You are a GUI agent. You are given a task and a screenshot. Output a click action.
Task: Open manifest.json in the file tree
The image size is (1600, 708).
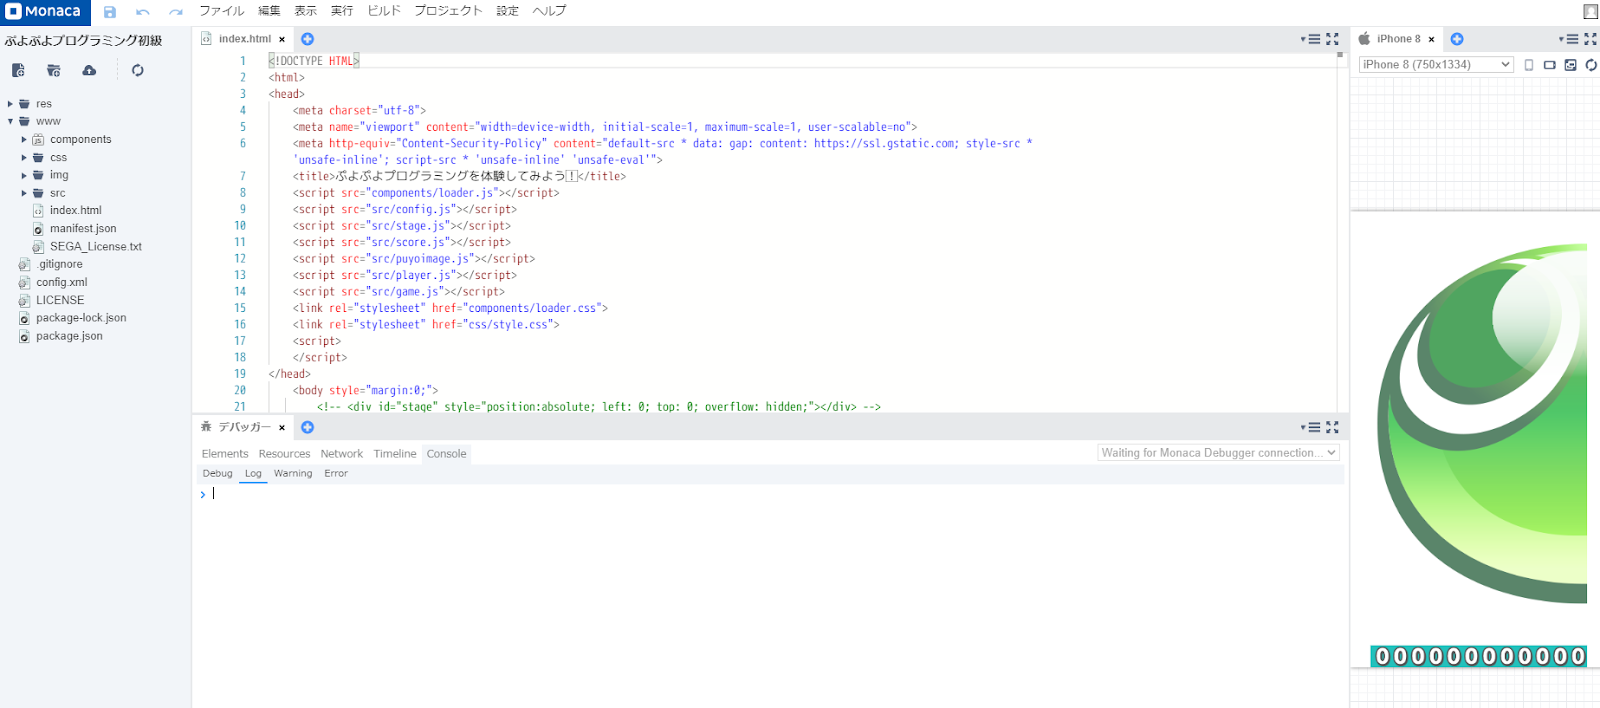click(x=83, y=229)
